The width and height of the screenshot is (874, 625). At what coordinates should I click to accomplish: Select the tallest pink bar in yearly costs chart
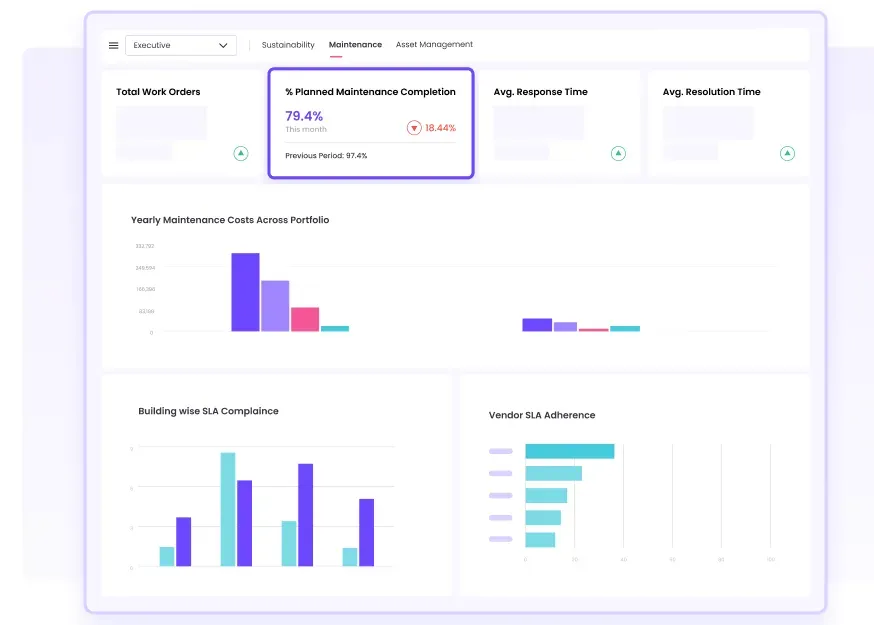[305, 319]
